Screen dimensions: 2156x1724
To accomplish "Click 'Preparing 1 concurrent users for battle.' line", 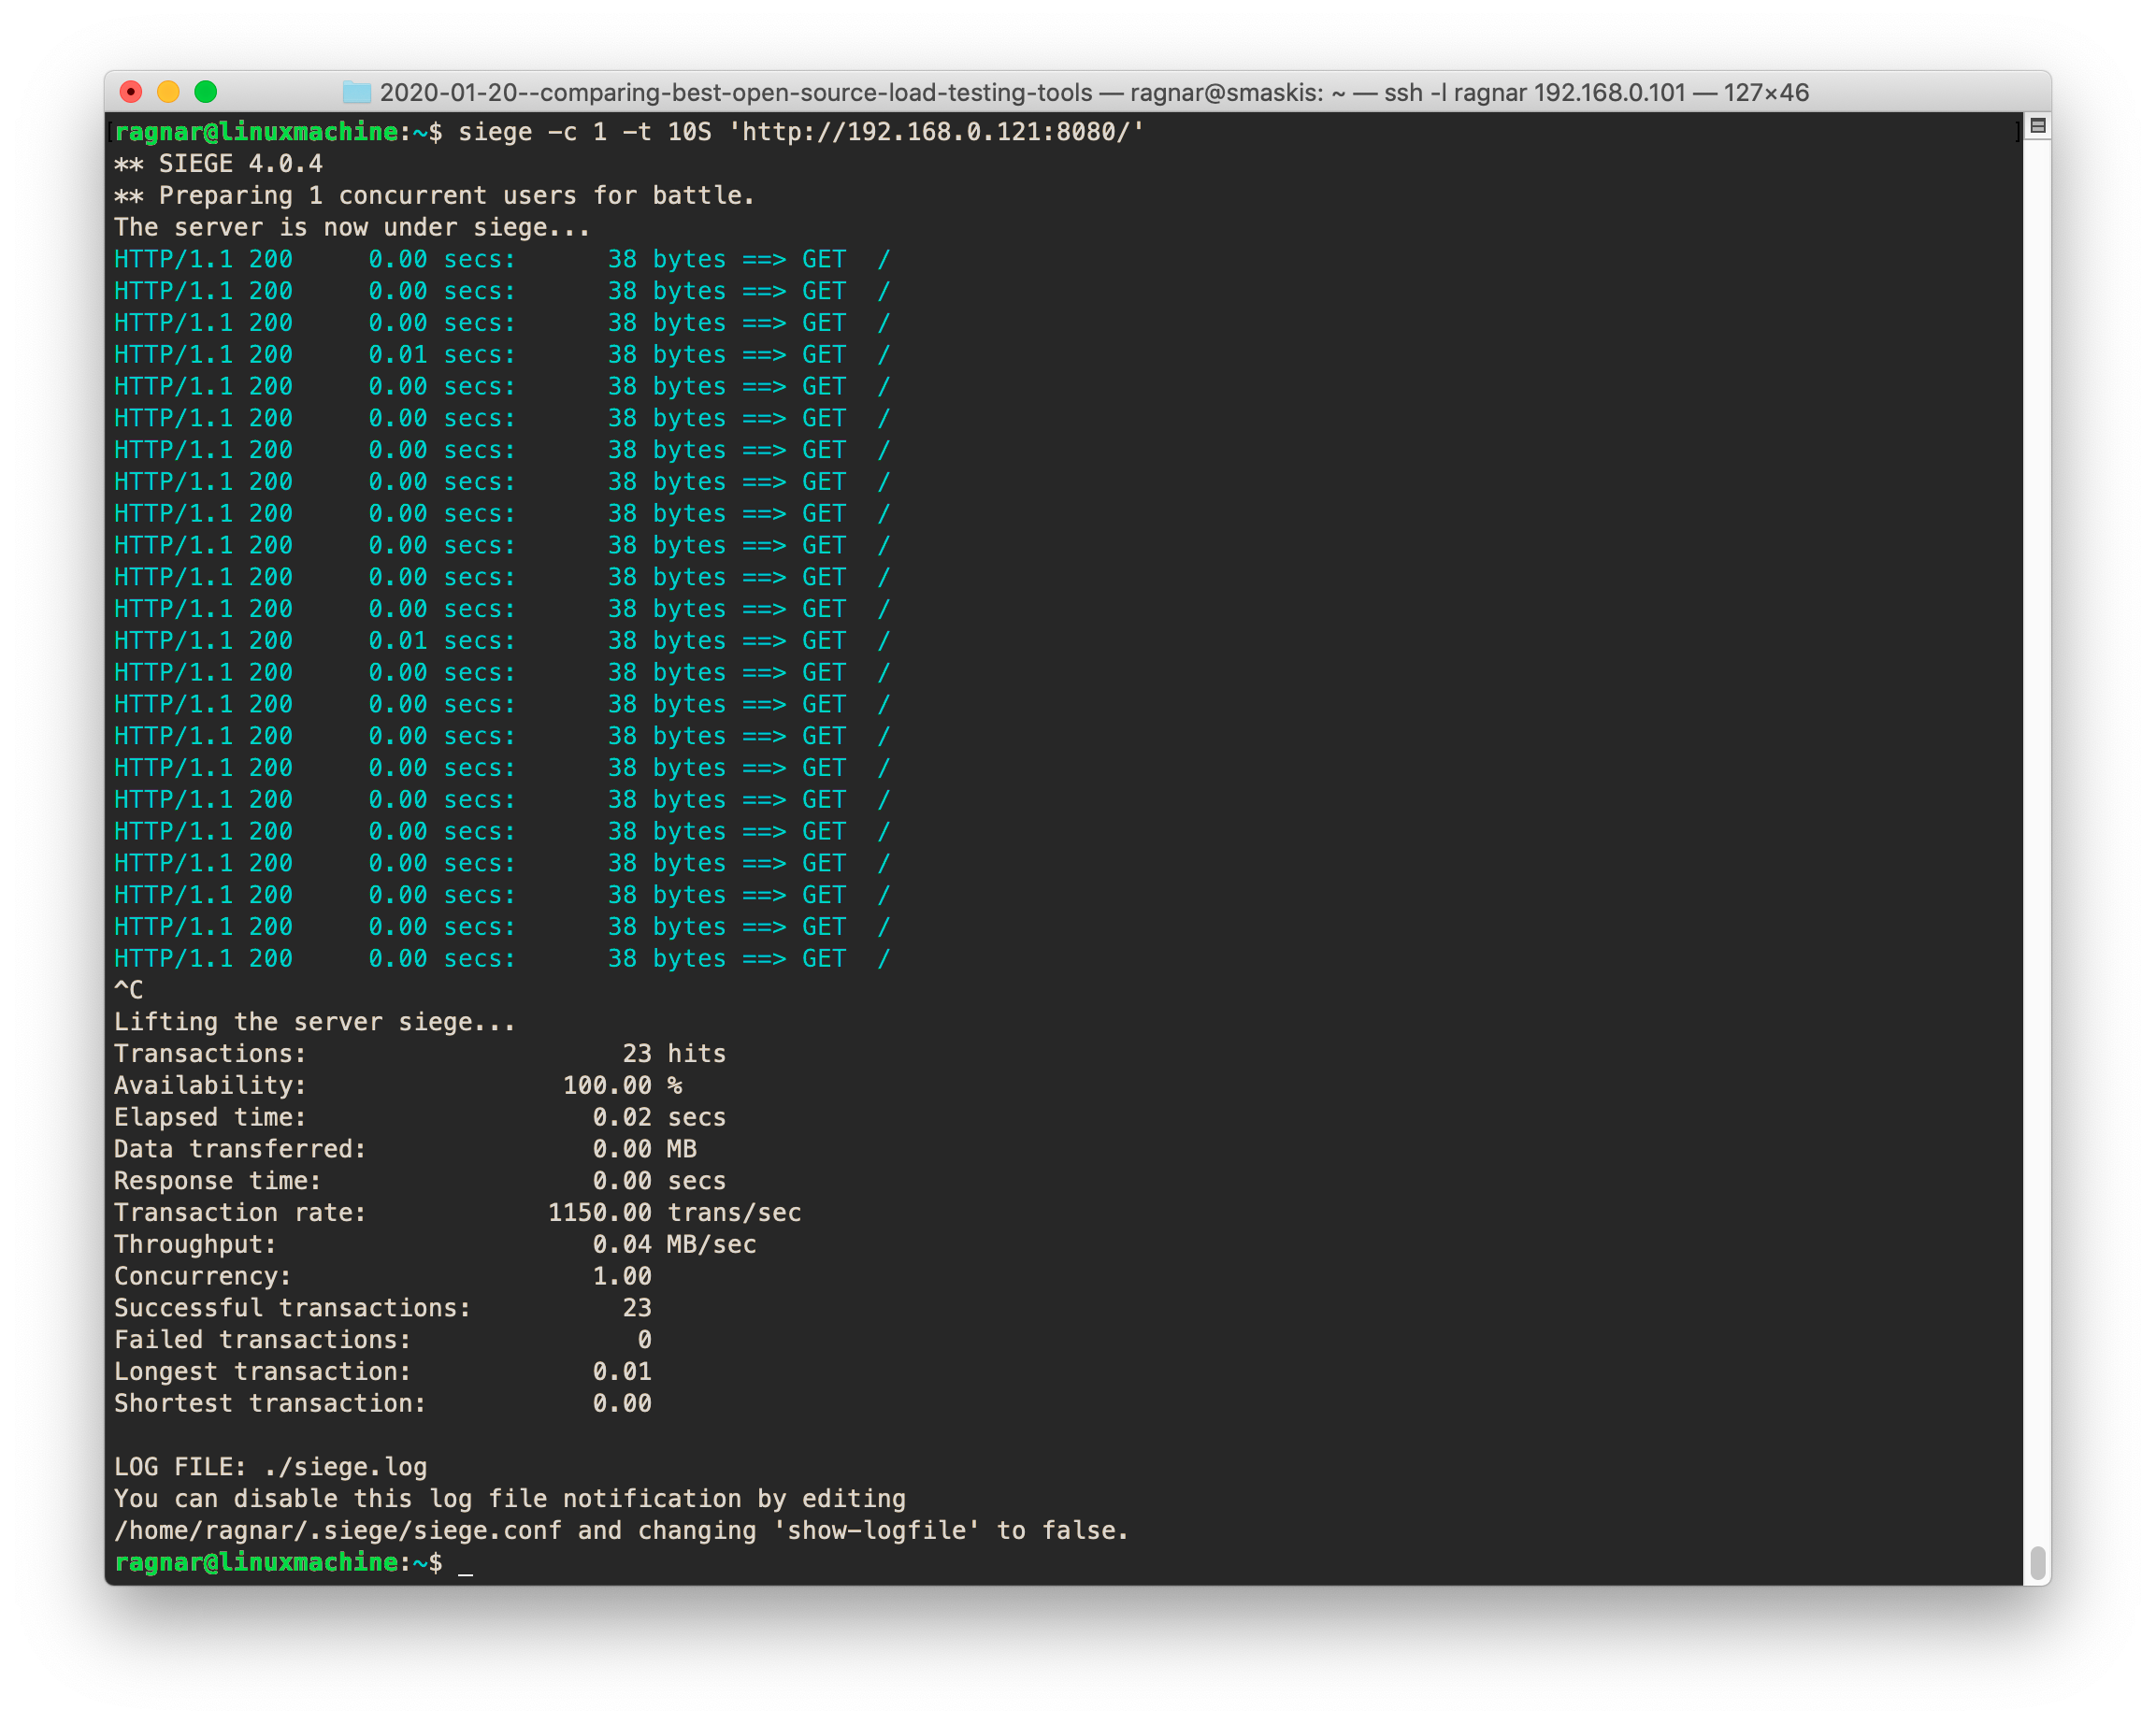I will (434, 196).
